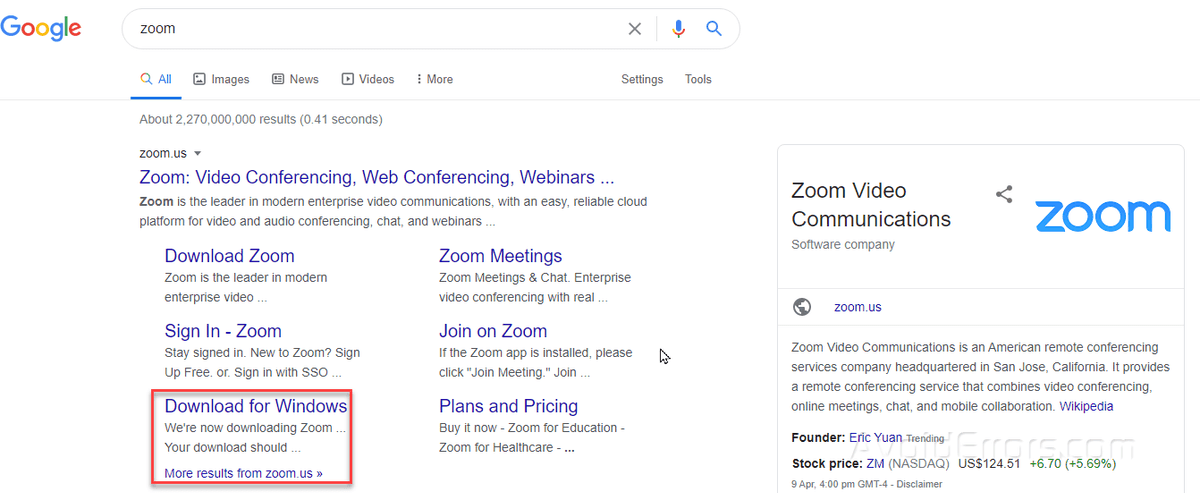Share the Zoom knowledge panel
The height and width of the screenshot is (493, 1200).
(1004, 195)
